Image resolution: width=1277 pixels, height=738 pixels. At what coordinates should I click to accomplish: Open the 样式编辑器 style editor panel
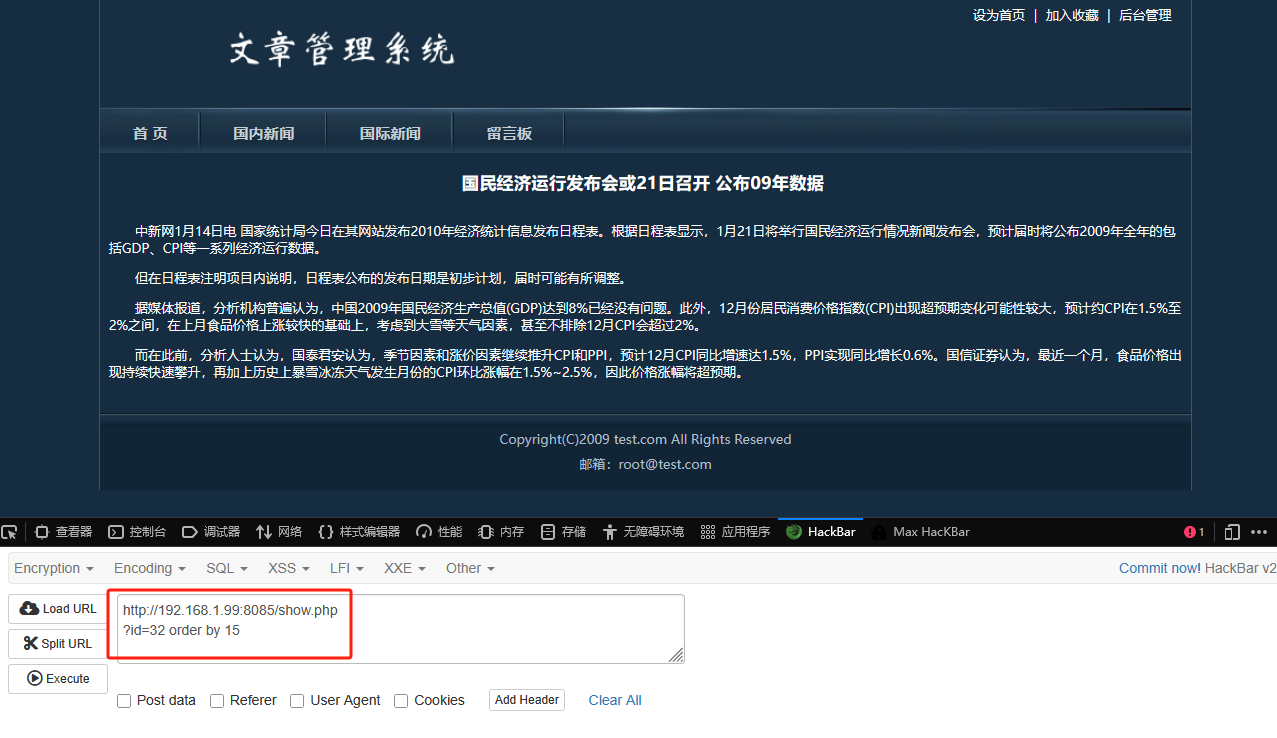pos(359,532)
